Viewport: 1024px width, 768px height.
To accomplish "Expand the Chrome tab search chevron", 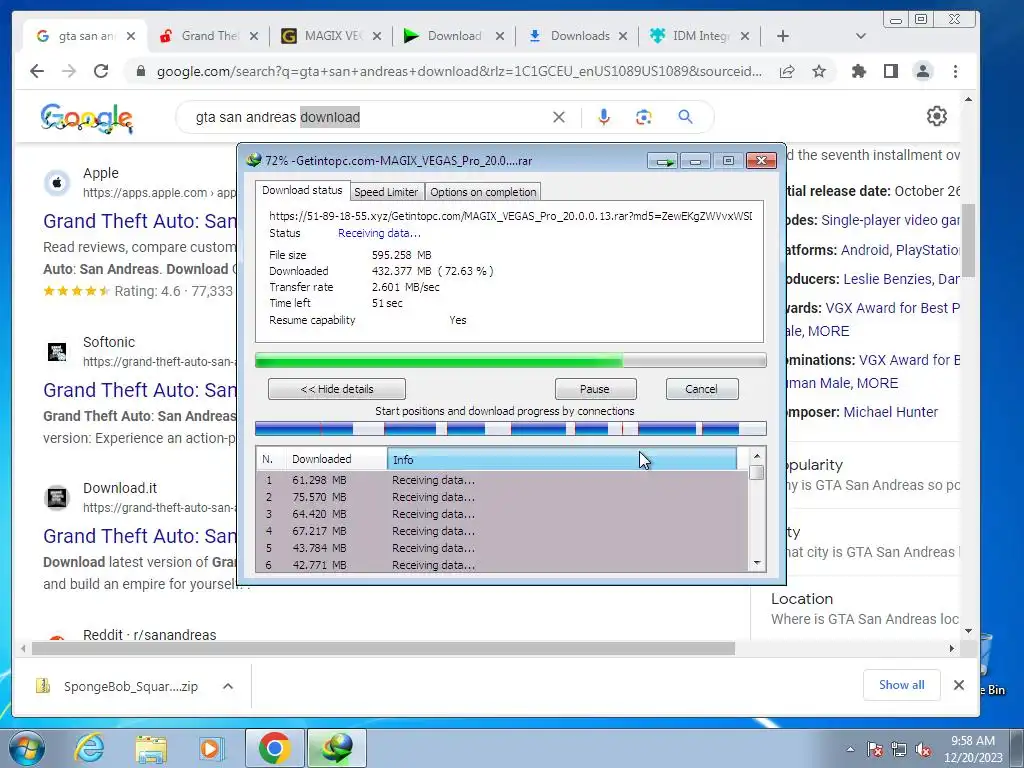I will [x=861, y=36].
